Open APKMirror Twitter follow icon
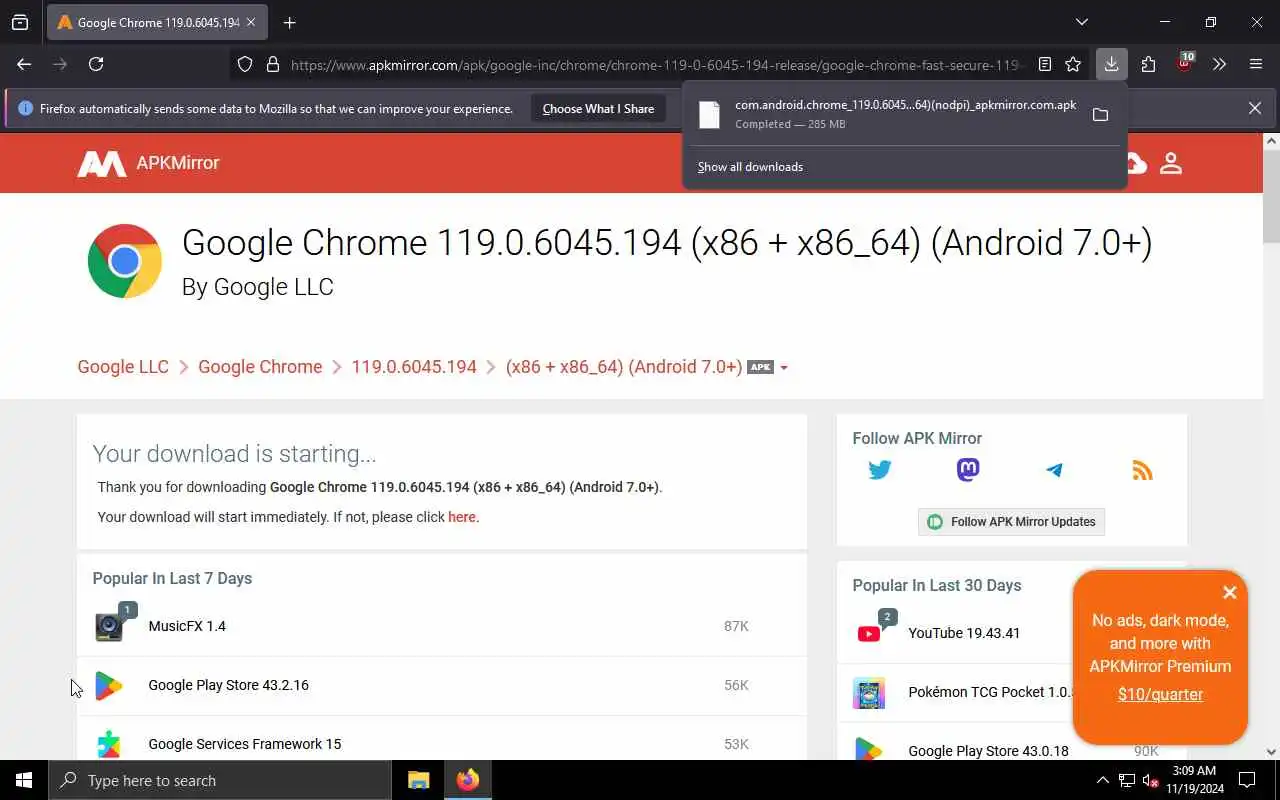 click(x=880, y=470)
